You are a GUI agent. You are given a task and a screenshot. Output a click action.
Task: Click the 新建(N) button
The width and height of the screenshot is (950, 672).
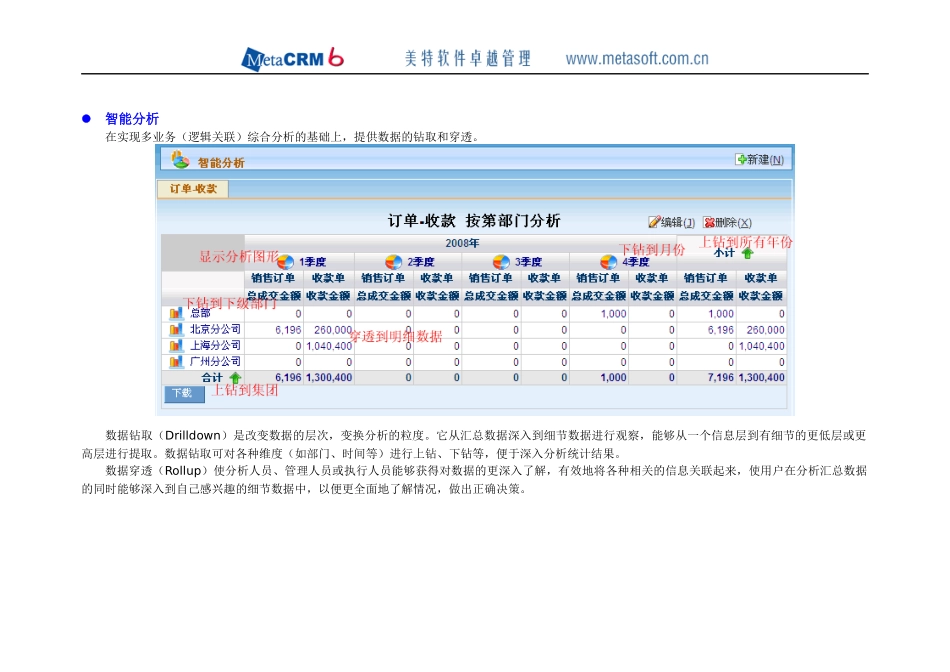coord(760,160)
